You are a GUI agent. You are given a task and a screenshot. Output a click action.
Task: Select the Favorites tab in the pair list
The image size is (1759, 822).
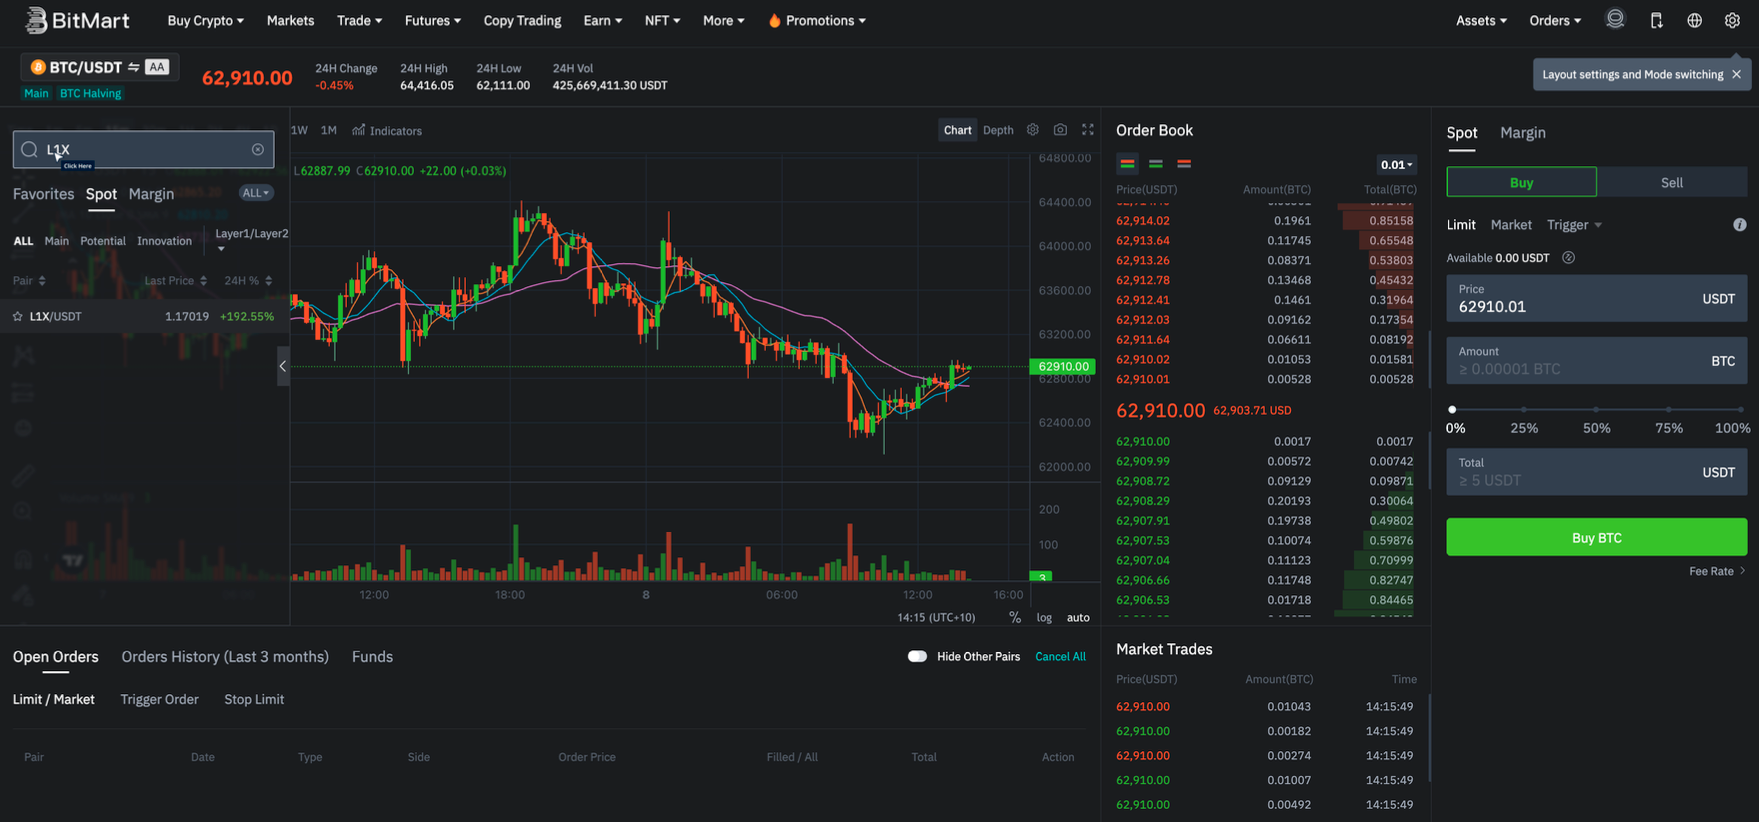click(43, 194)
